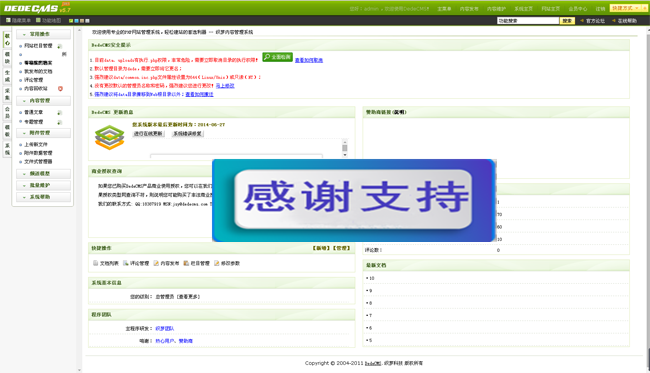This screenshot has height=373, width=650.
Task: Open 专题管理 in the sidebar
Action: click(33, 122)
